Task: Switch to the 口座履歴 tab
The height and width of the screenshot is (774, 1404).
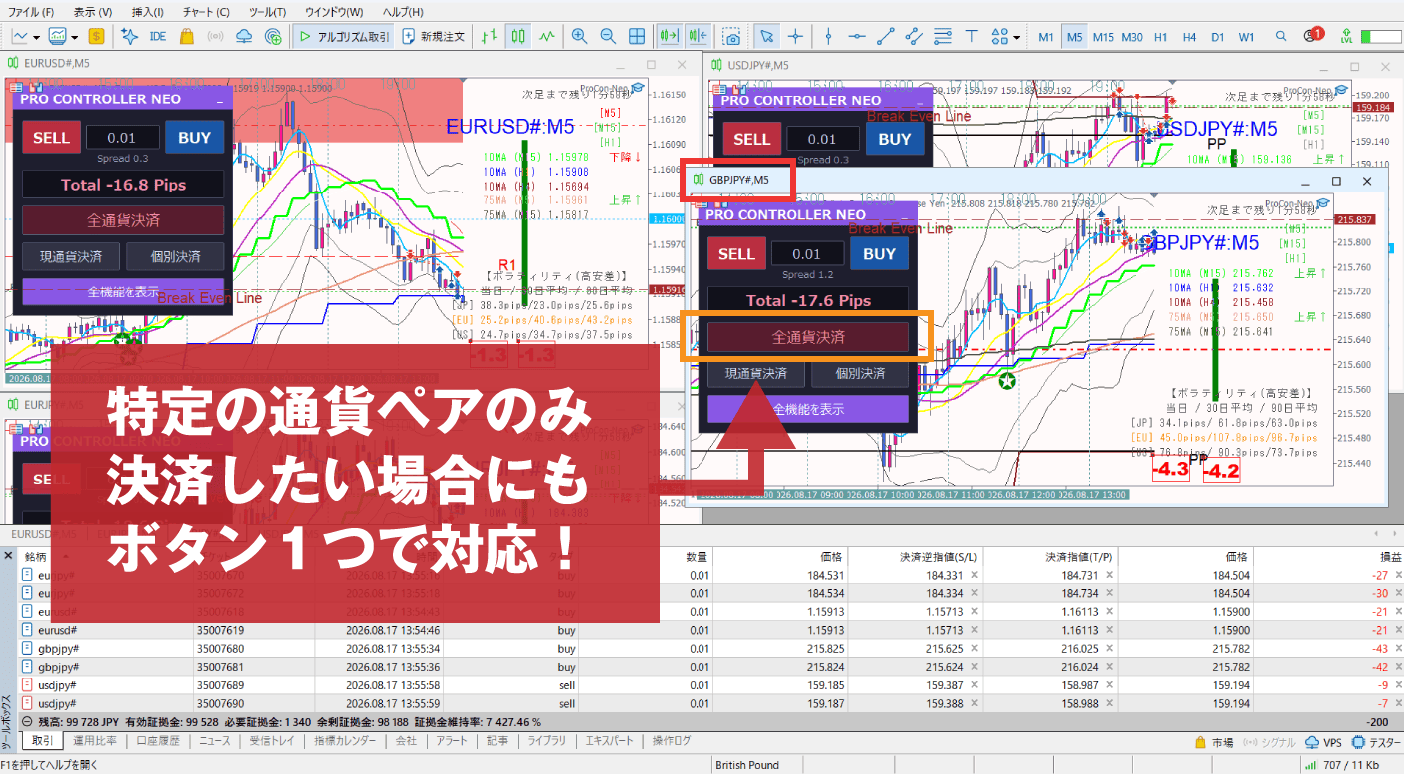Action: (158, 741)
